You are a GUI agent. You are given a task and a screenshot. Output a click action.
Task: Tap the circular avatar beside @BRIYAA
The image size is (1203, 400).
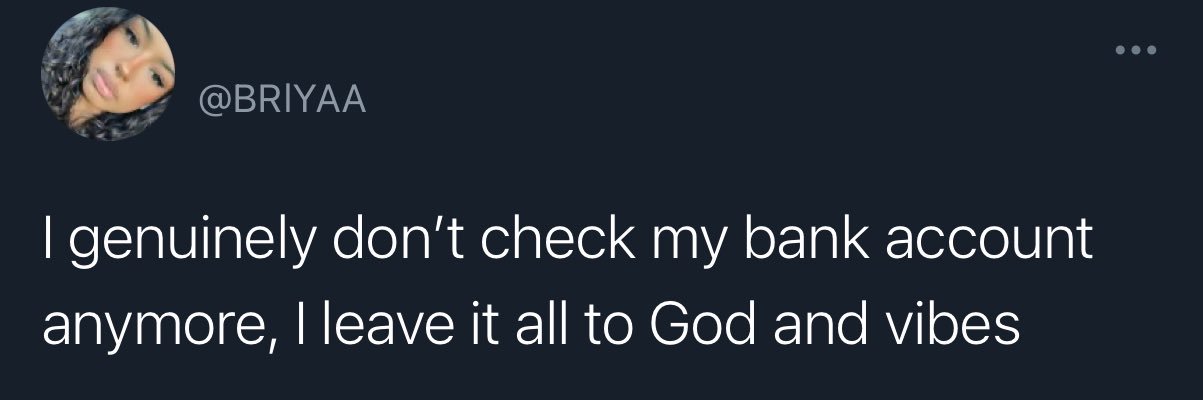108,77
